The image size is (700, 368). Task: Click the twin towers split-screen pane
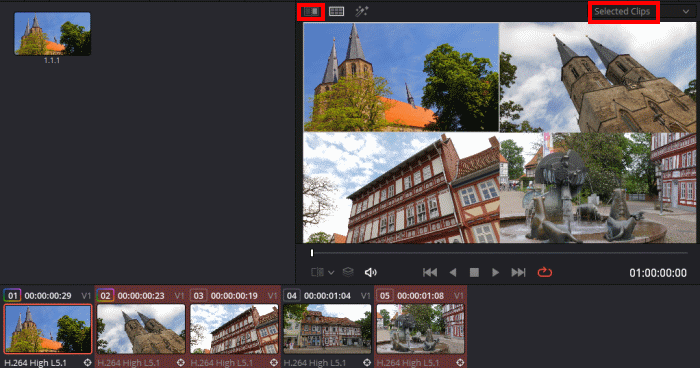click(598, 77)
